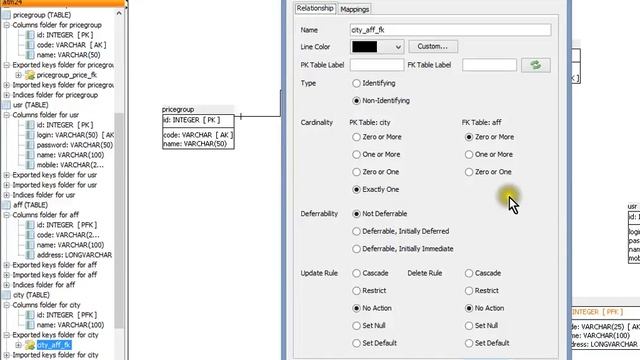Open Custom line color chooser

(x=433, y=47)
